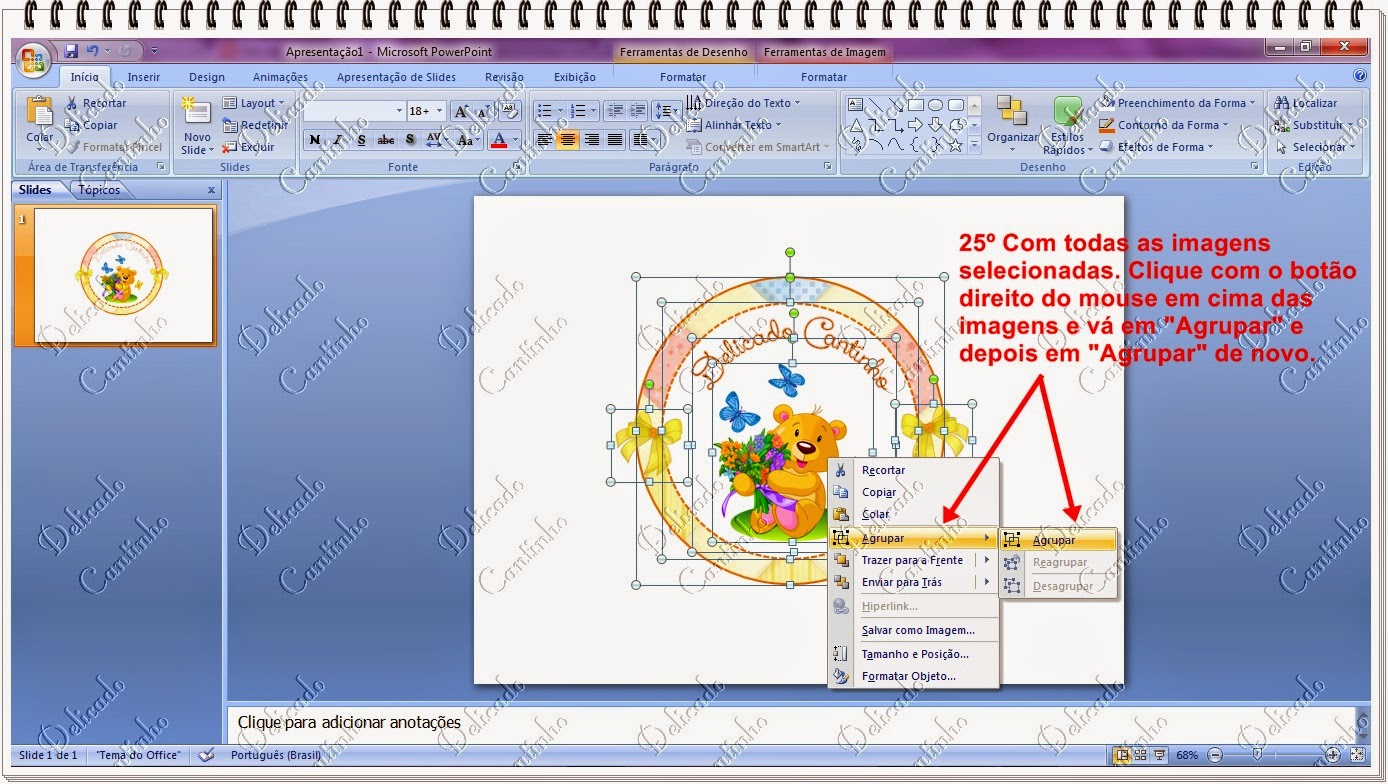Apply text shadow with the shadowed S
The image size is (1388, 784).
[410, 140]
